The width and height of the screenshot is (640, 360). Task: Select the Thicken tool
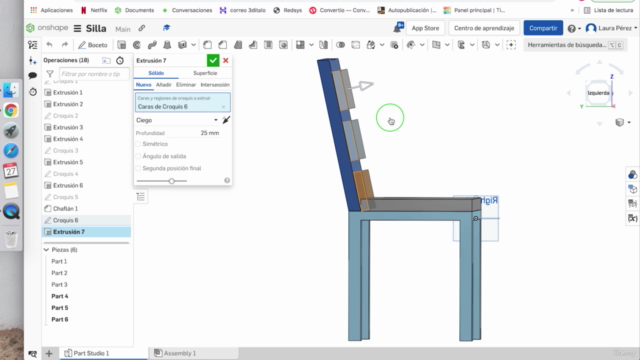[x=182, y=45]
